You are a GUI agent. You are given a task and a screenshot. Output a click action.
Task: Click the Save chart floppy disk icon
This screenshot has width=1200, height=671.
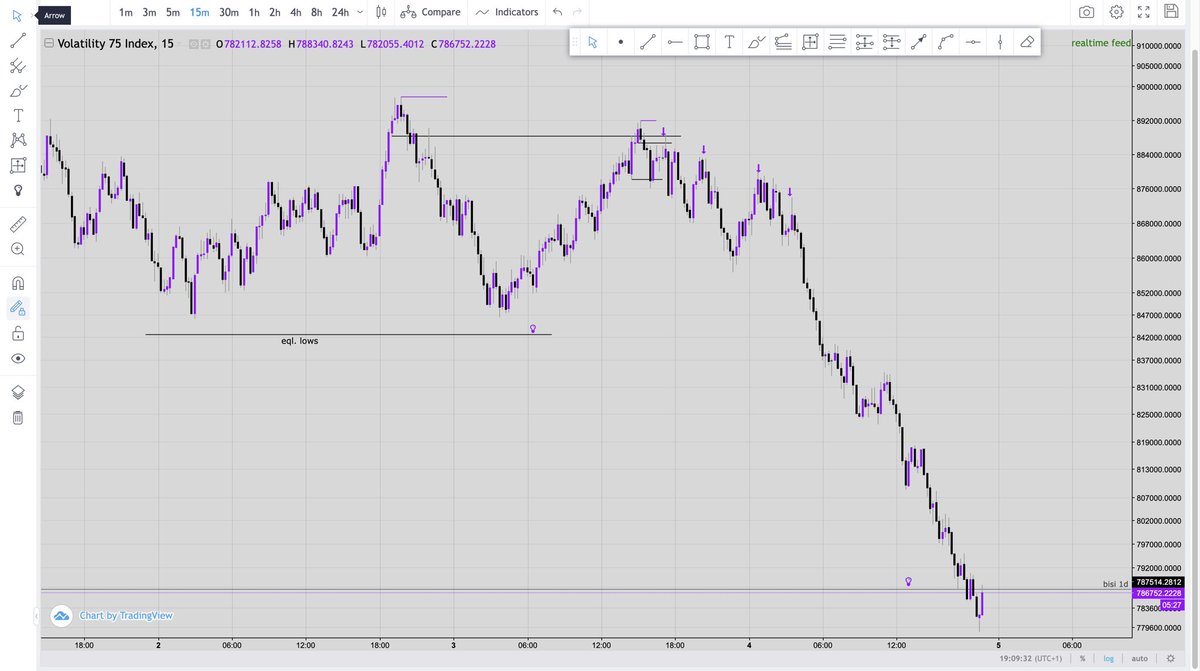click(1171, 12)
